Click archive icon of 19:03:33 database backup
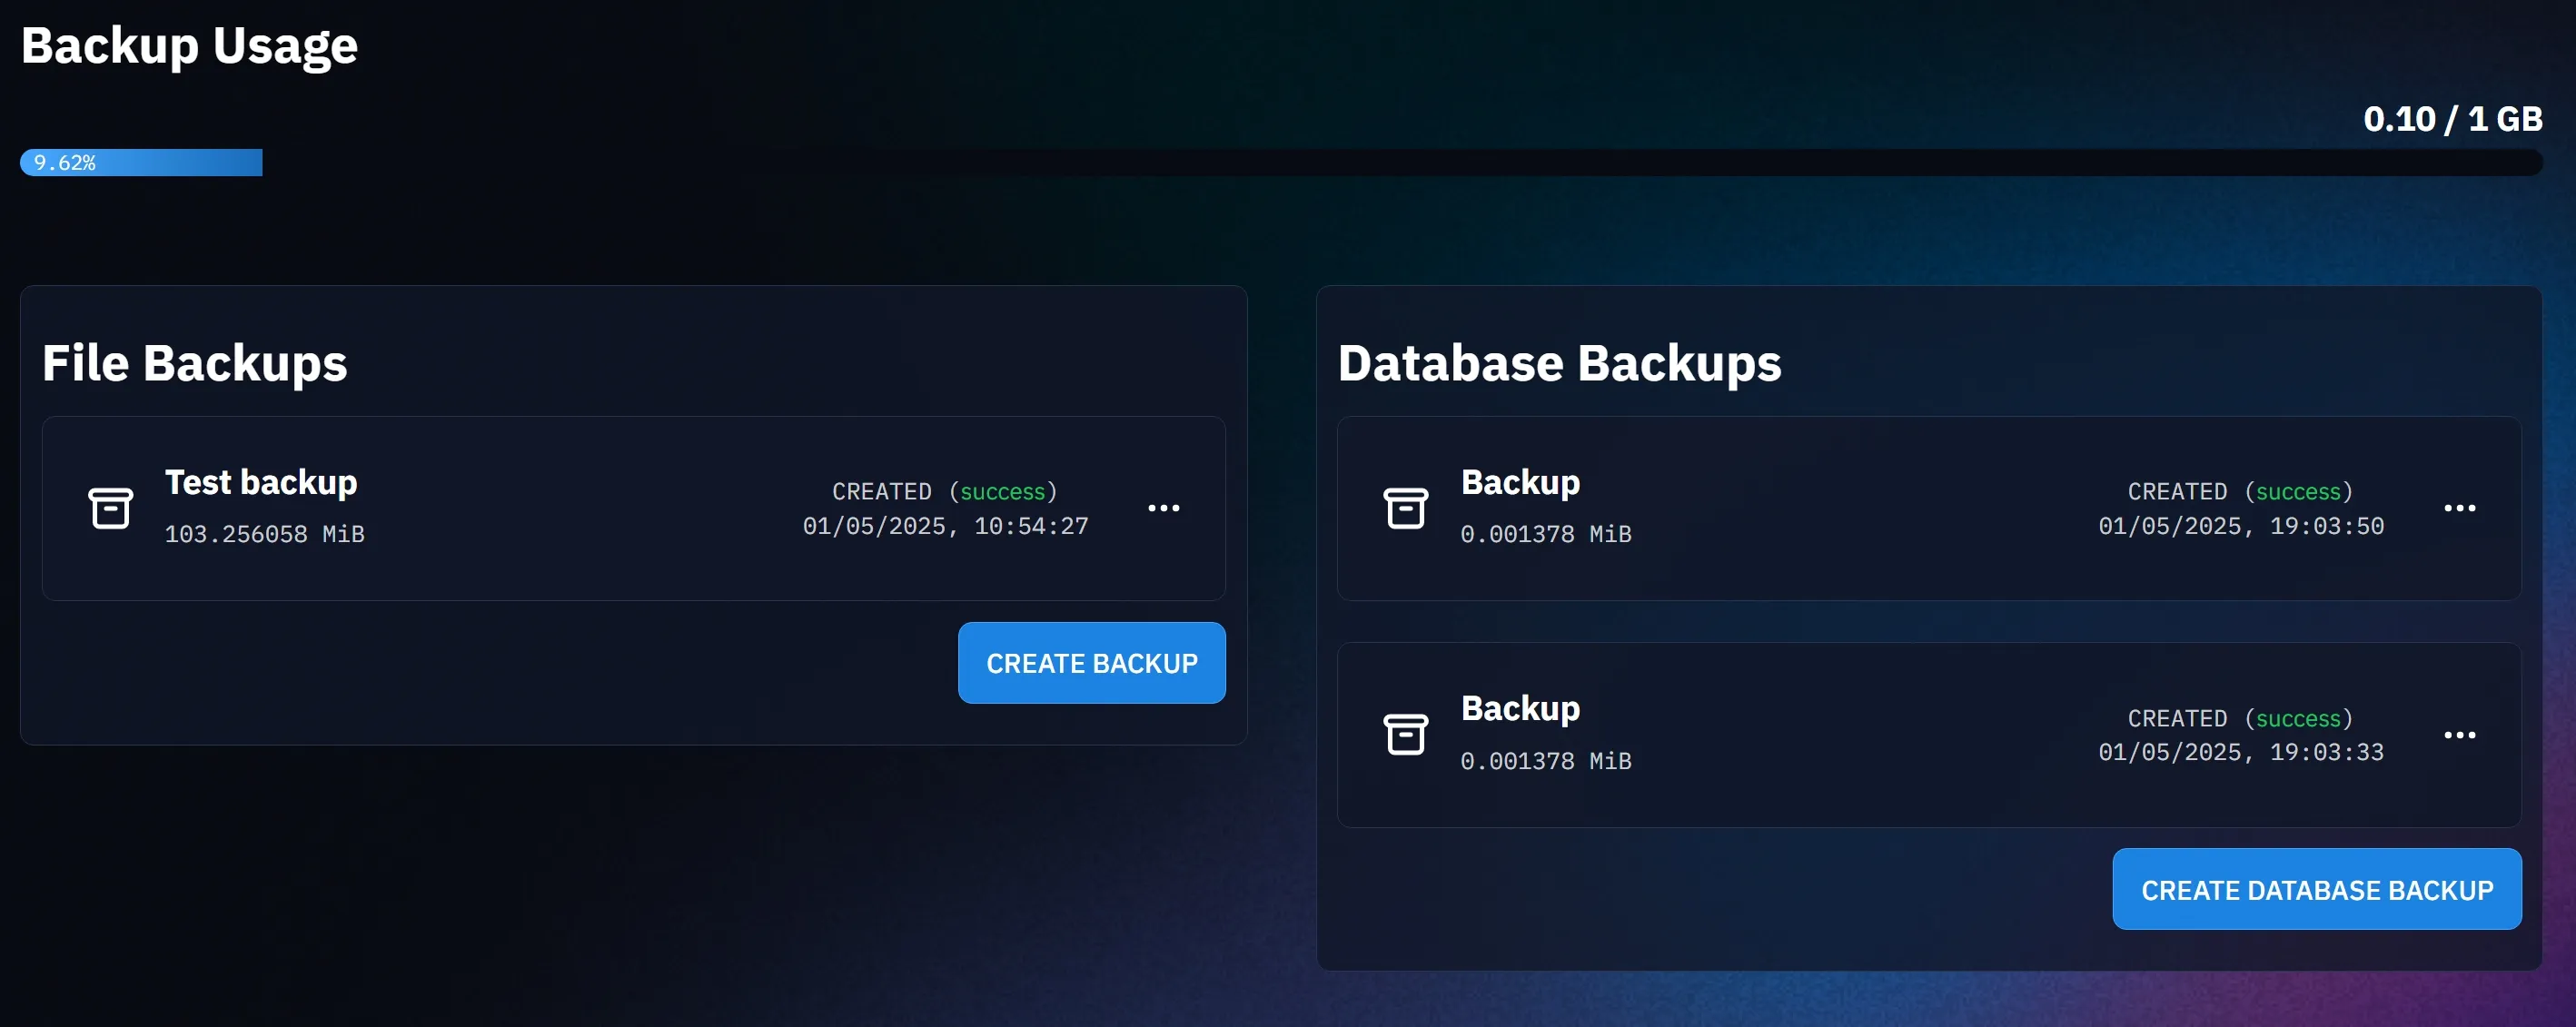Image resolution: width=2576 pixels, height=1027 pixels. [x=1405, y=734]
